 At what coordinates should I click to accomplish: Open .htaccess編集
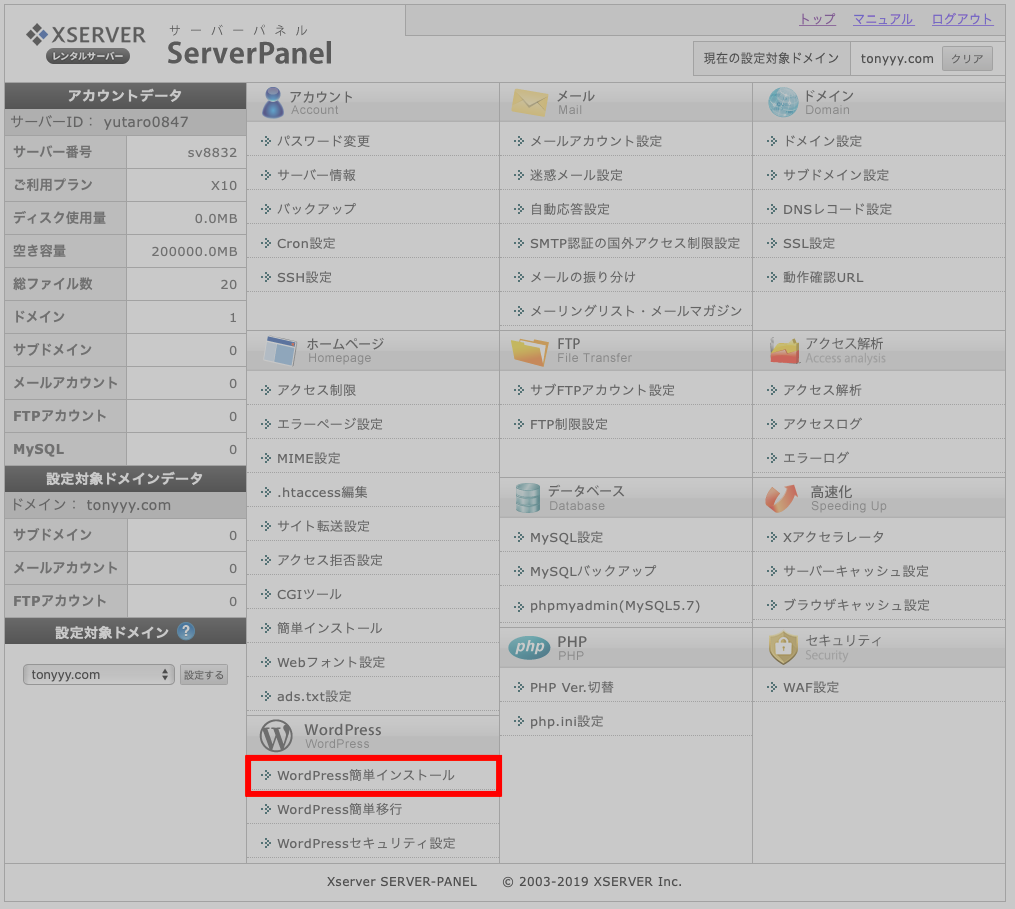coord(322,492)
